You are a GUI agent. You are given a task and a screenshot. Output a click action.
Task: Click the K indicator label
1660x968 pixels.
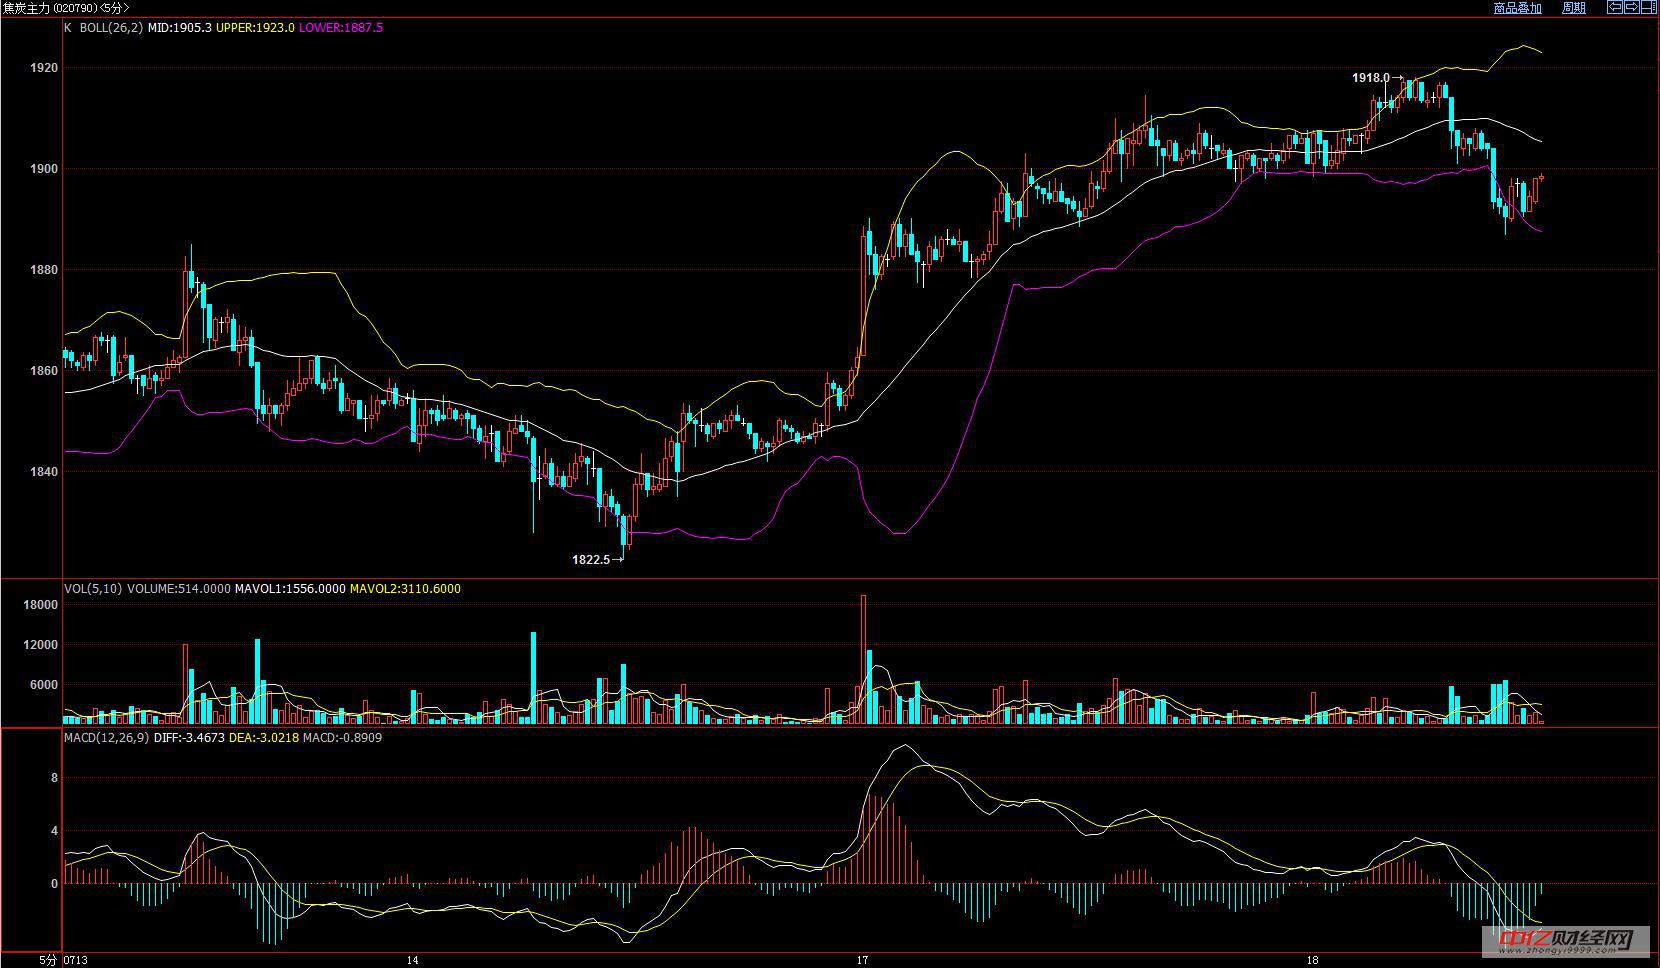68,28
